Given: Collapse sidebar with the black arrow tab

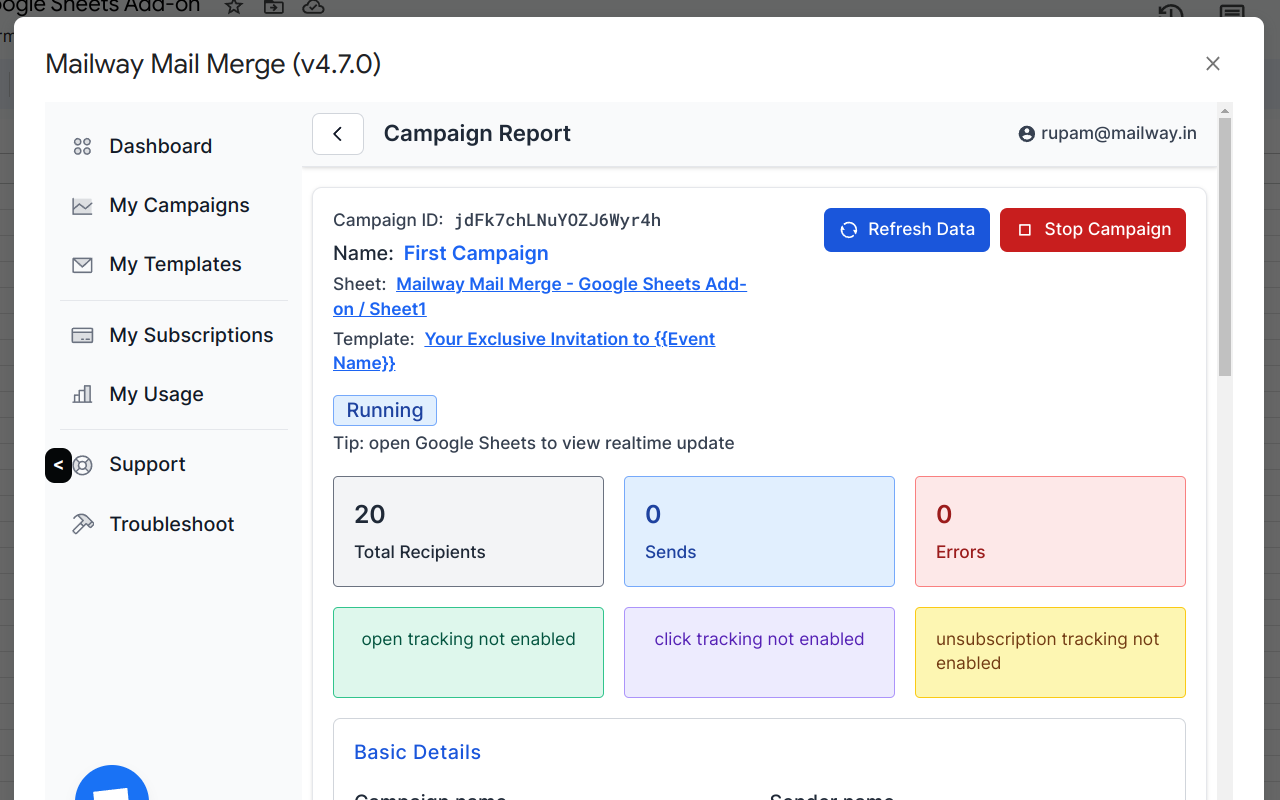Looking at the screenshot, I should click(58, 465).
